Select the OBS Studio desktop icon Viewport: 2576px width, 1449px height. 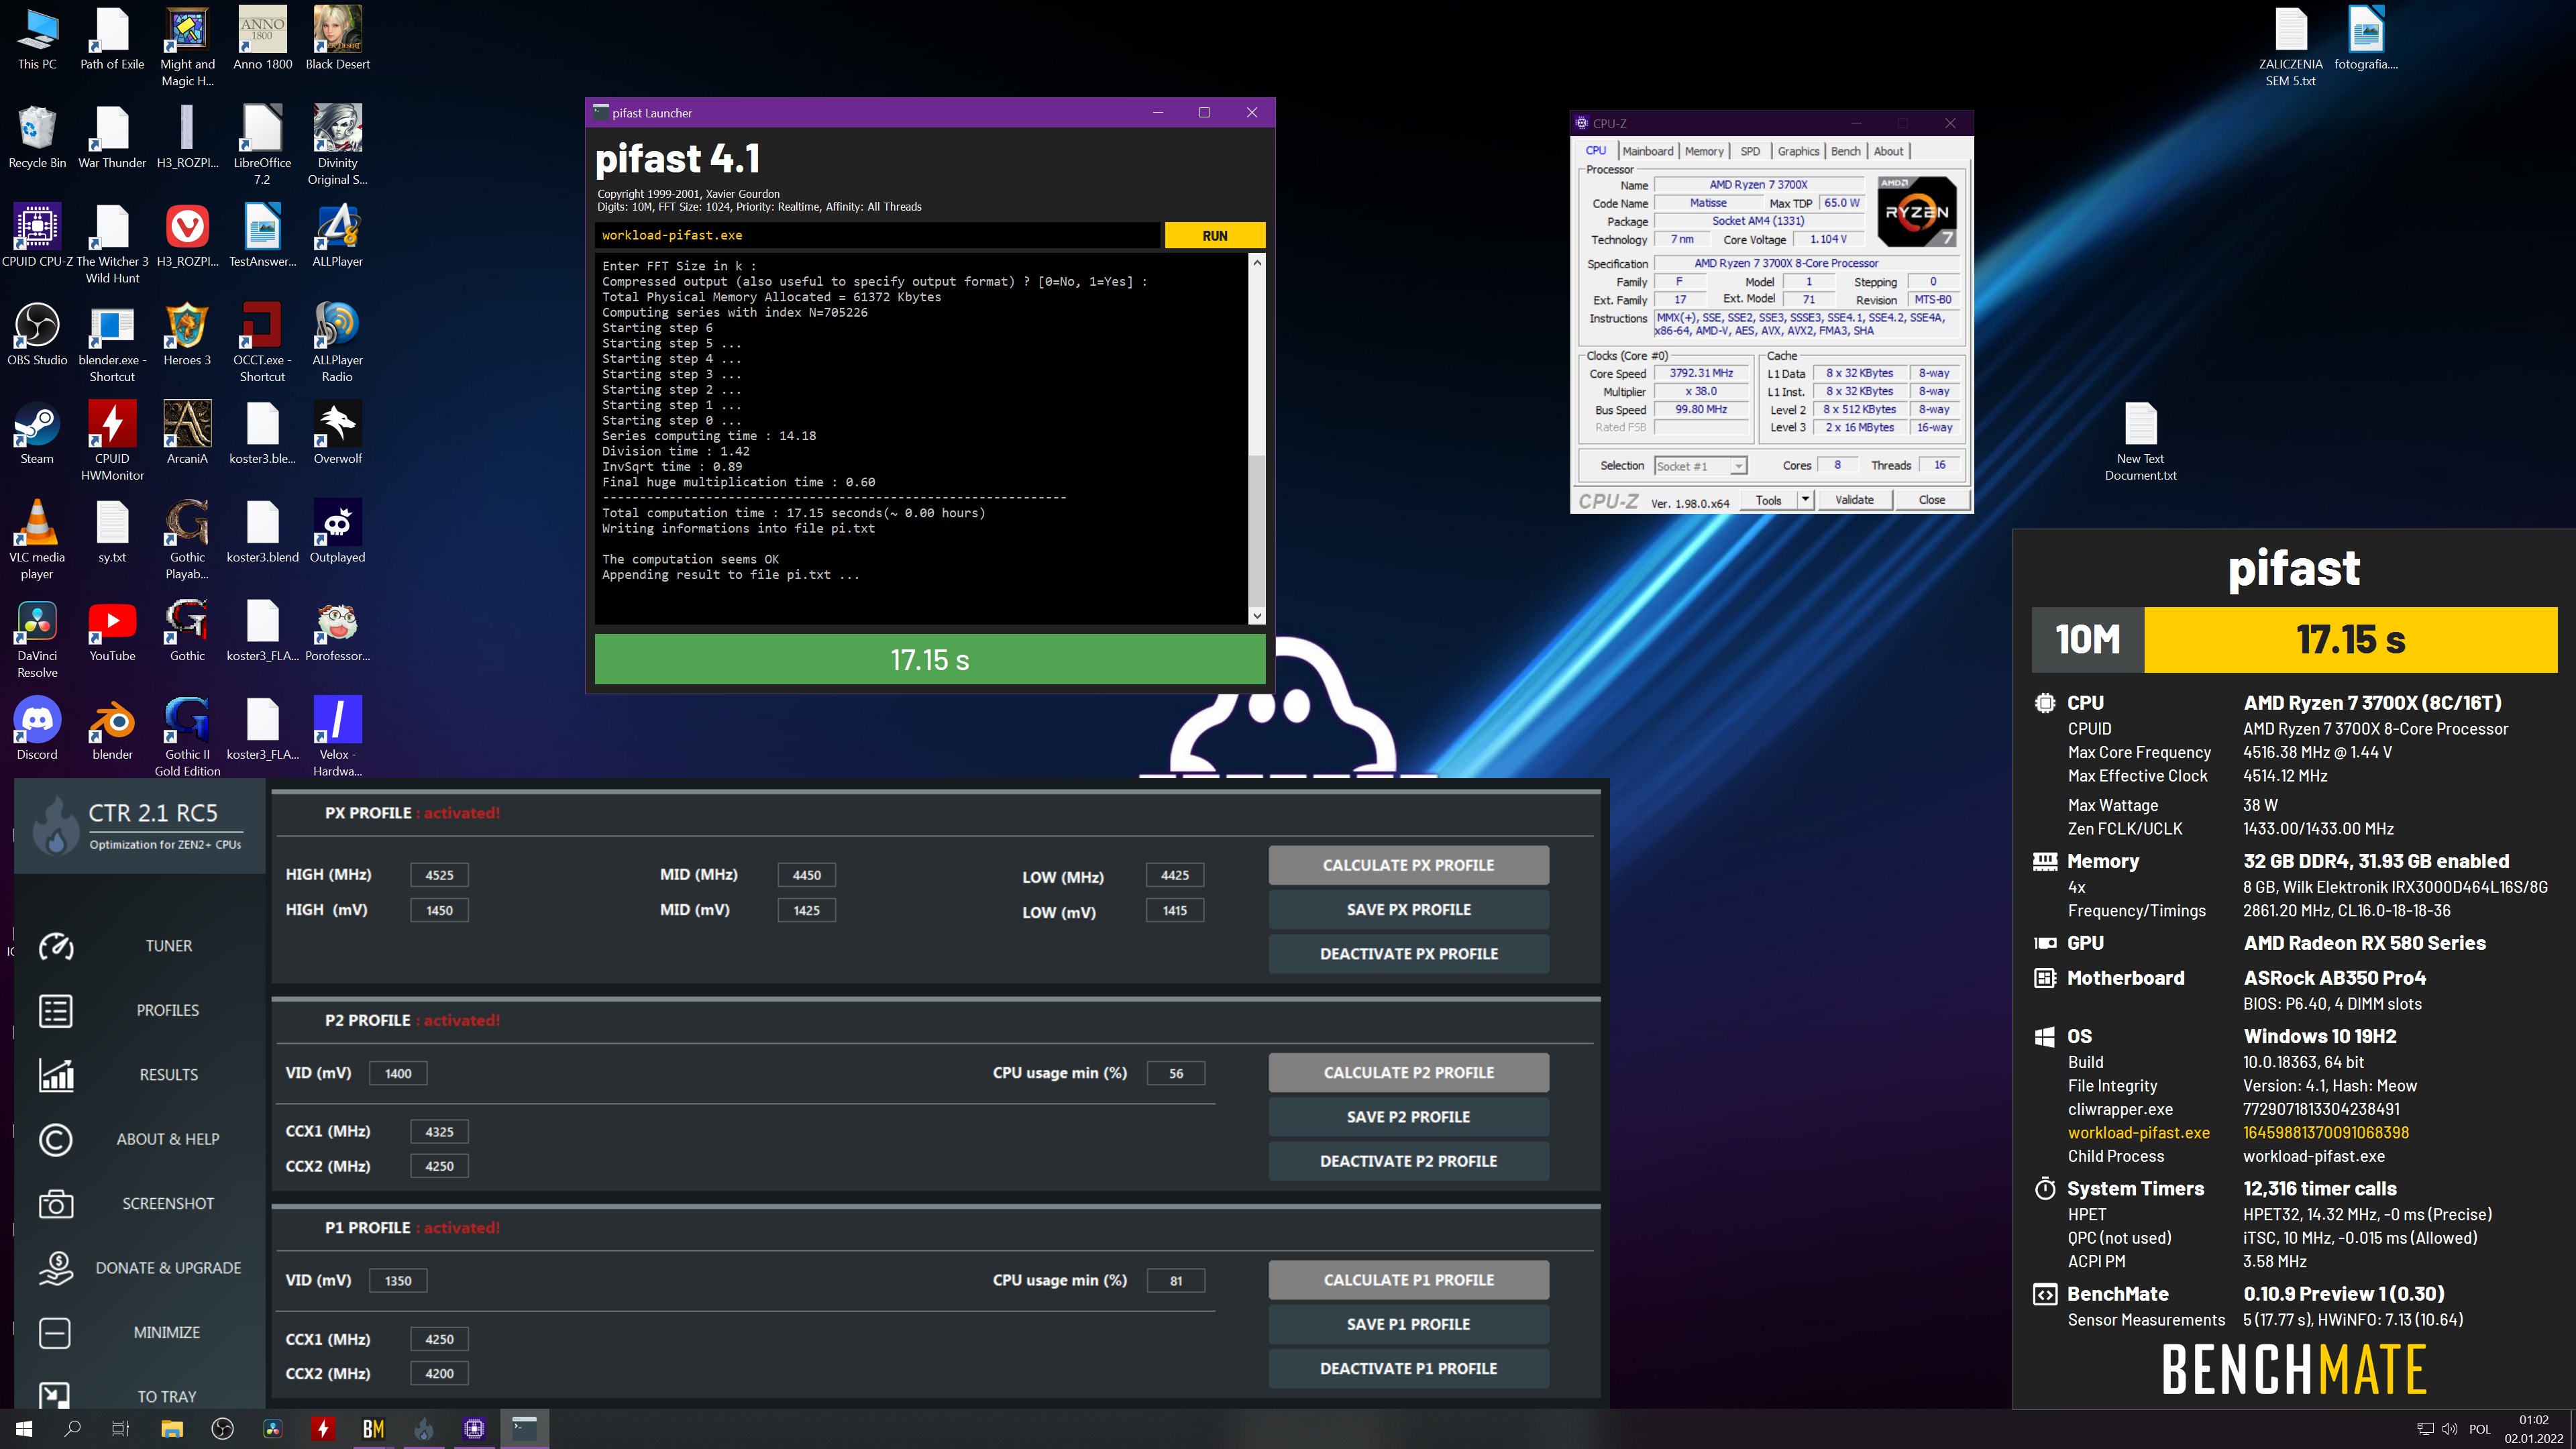click(37, 335)
